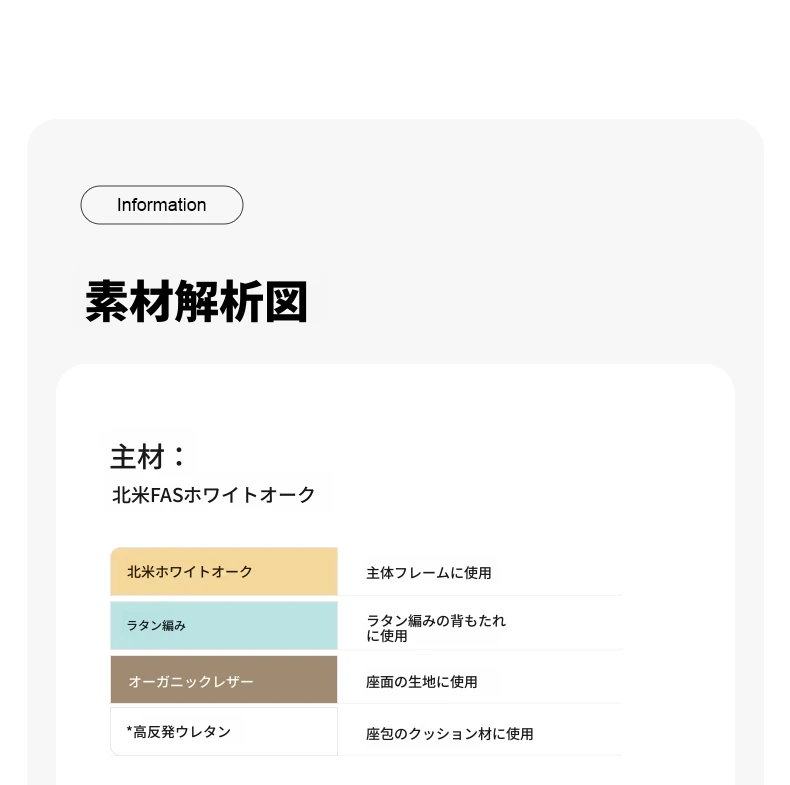Click the 座面の生地に使用 description

pyautogui.click(x=422, y=682)
